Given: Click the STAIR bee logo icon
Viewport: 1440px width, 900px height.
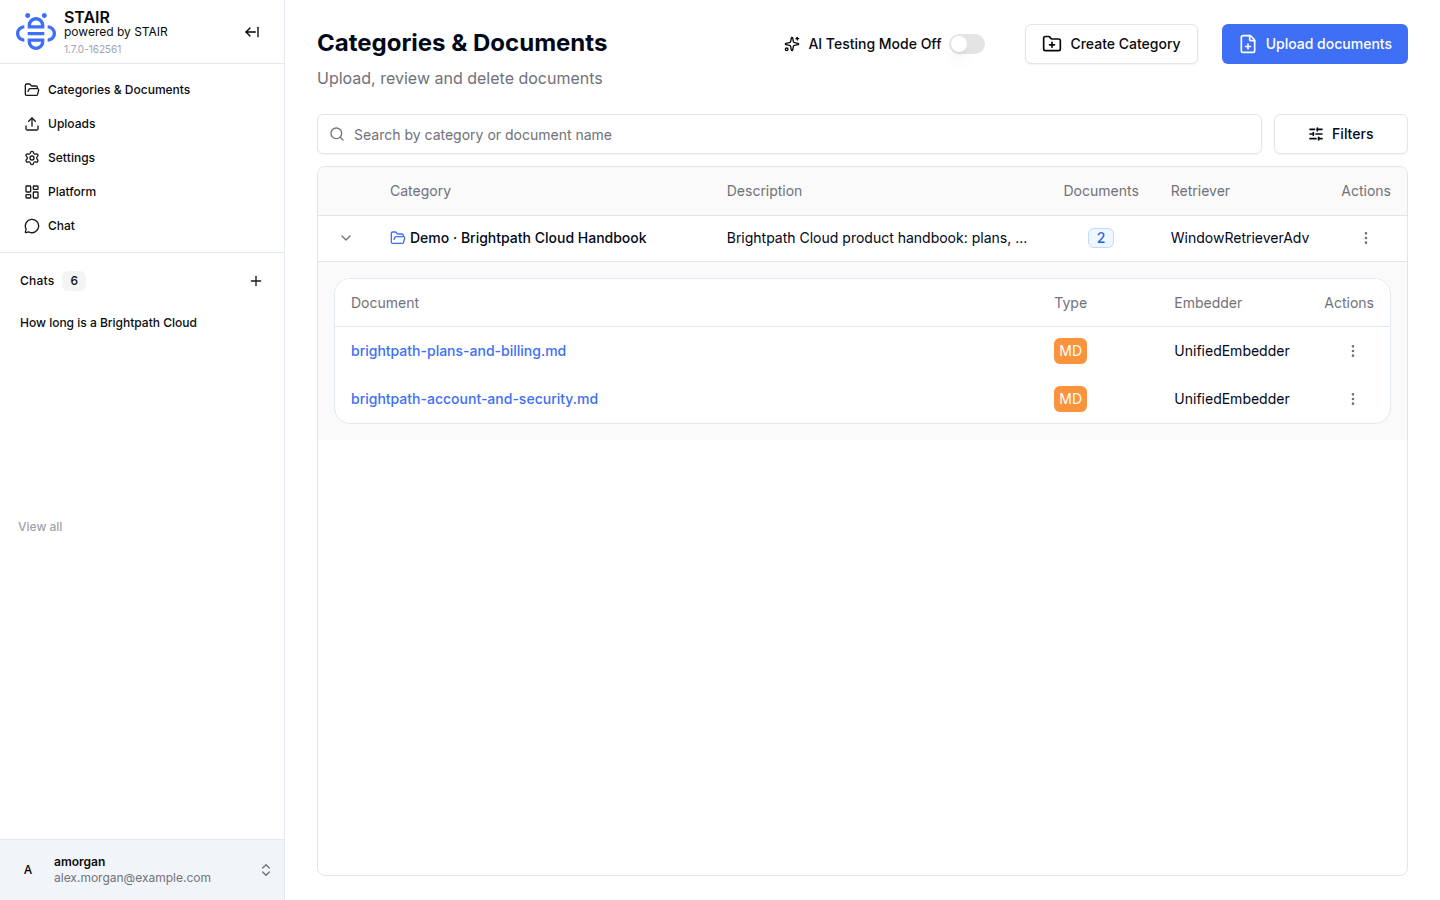Looking at the screenshot, I should click(36, 32).
